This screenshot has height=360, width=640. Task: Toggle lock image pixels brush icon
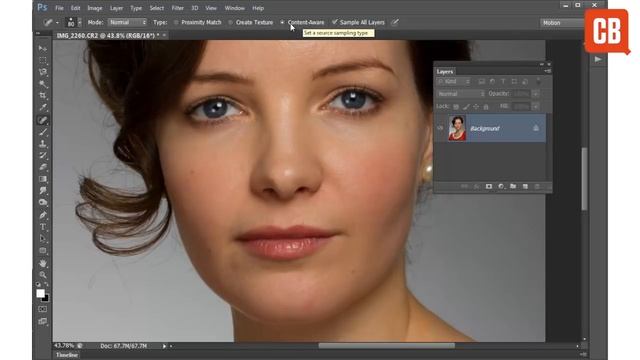click(x=466, y=107)
